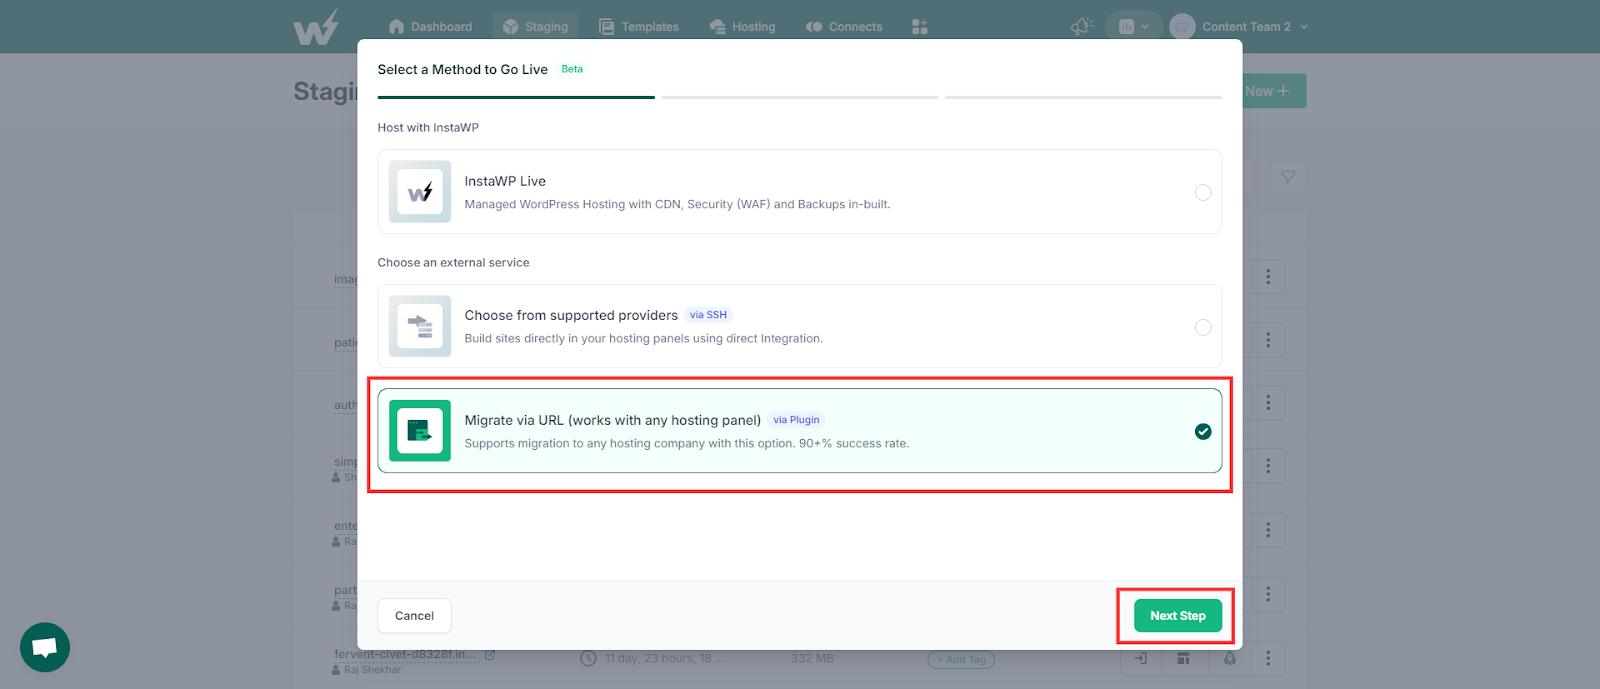Expand the Content Team 2 account menu
The height and width of the screenshot is (689, 1600).
click(x=1240, y=27)
